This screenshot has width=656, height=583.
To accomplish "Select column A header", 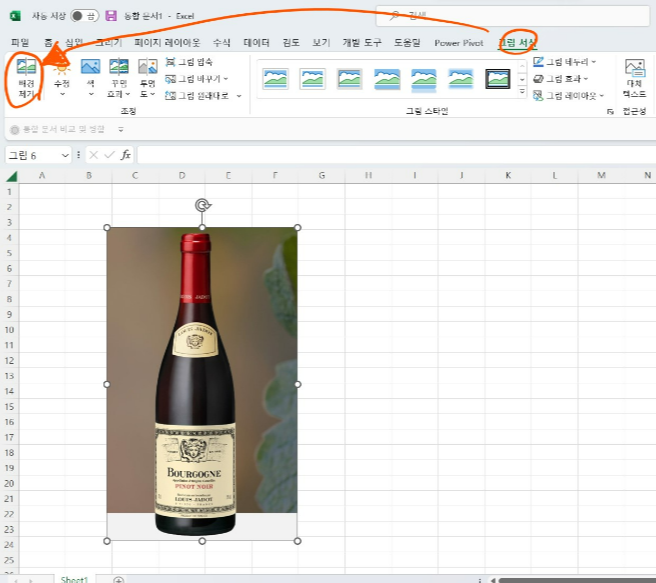I will [x=42, y=175].
